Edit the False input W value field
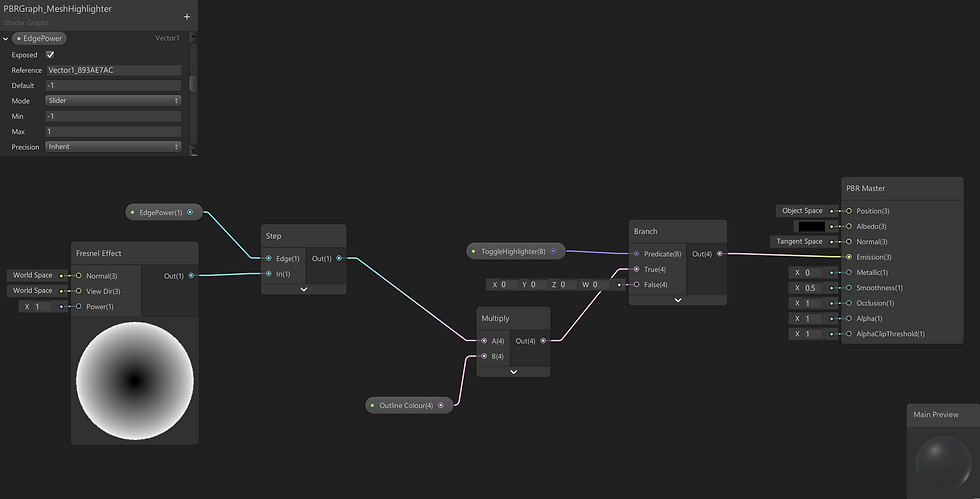 click(599, 285)
